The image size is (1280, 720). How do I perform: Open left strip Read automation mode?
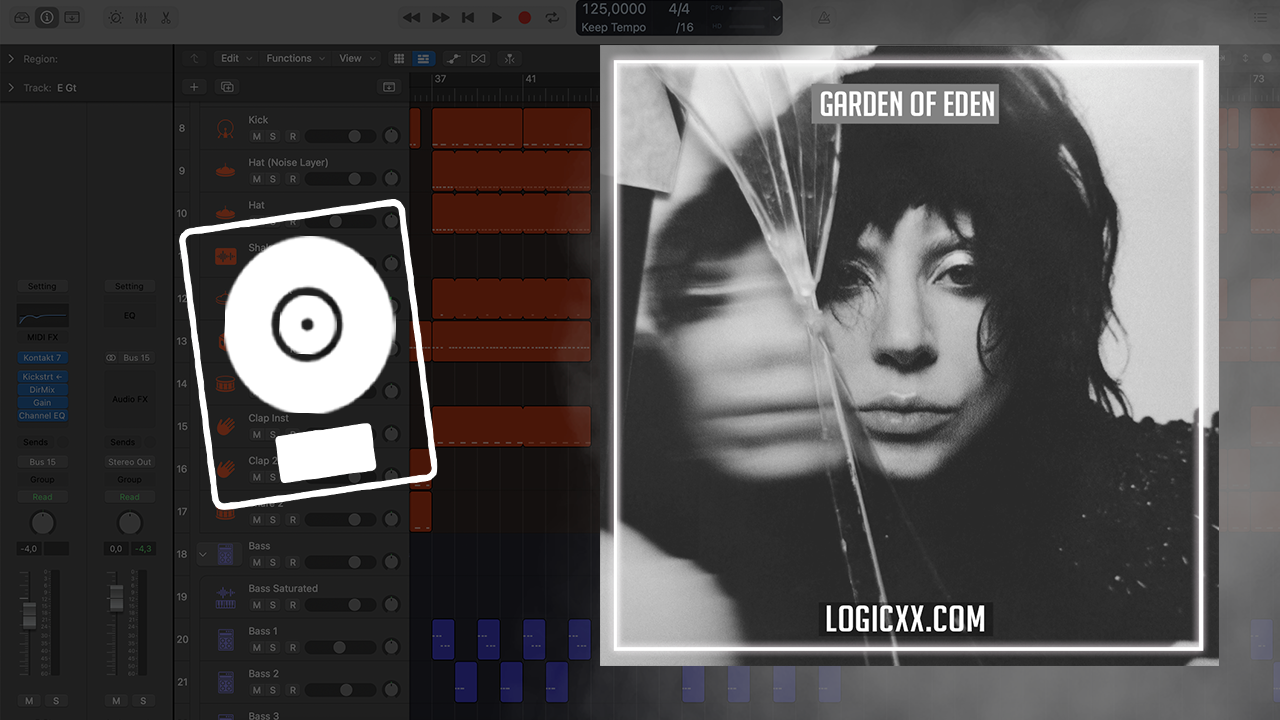(43, 497)
